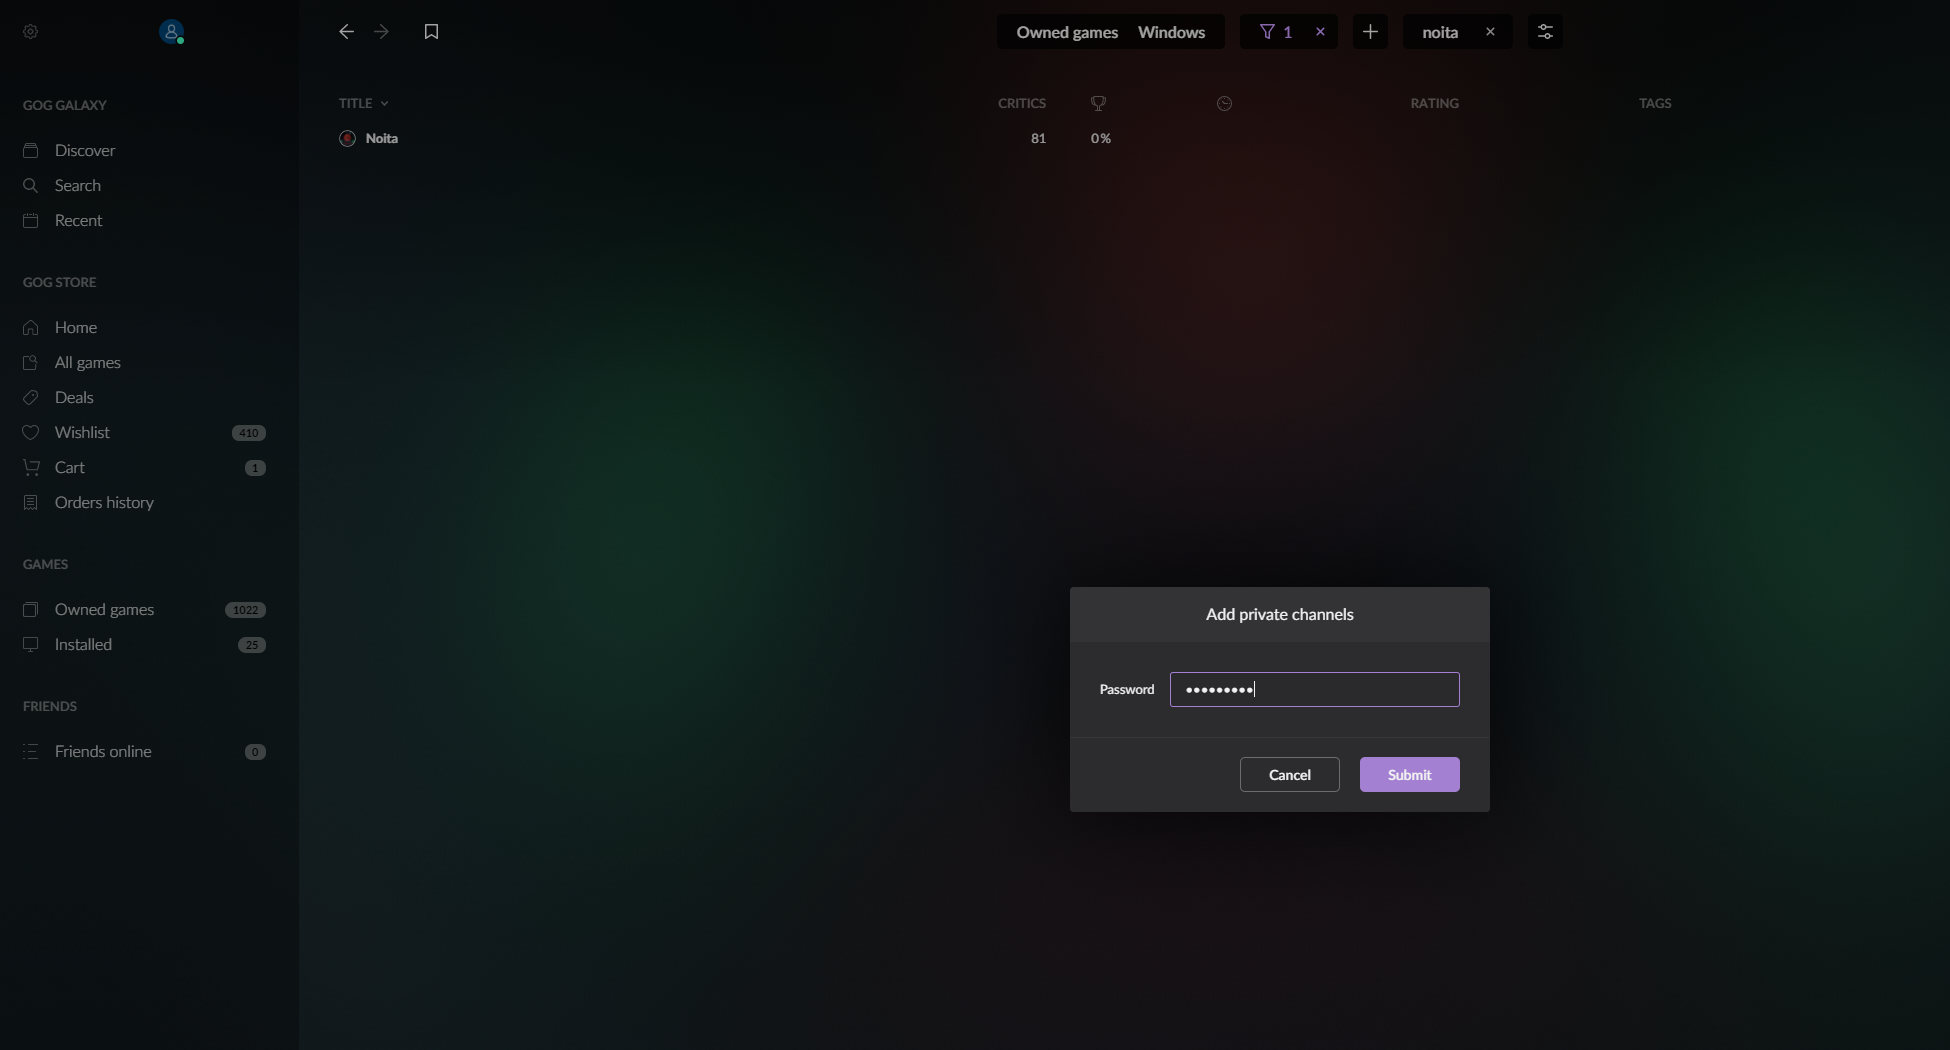The width and height of the screenshot is (1950, 1050).
Task: Open the user profile avatar menu
Action: [x=171, y=31]
